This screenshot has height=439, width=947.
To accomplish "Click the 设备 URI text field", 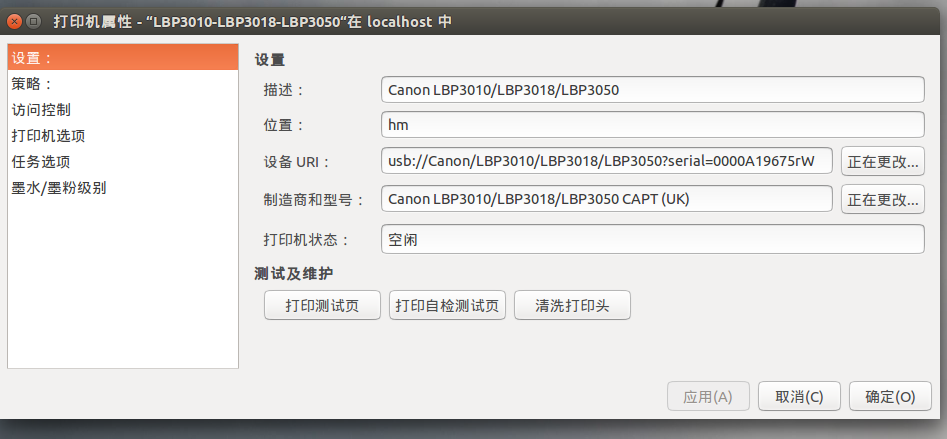I will (607, 161).
